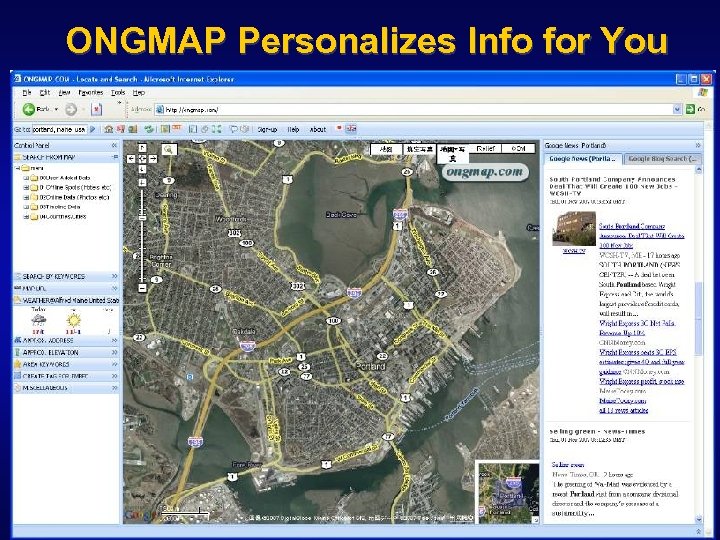The image size is (720, 540).
Task: Pan map south with down arrow
Action: coord(142,169)
